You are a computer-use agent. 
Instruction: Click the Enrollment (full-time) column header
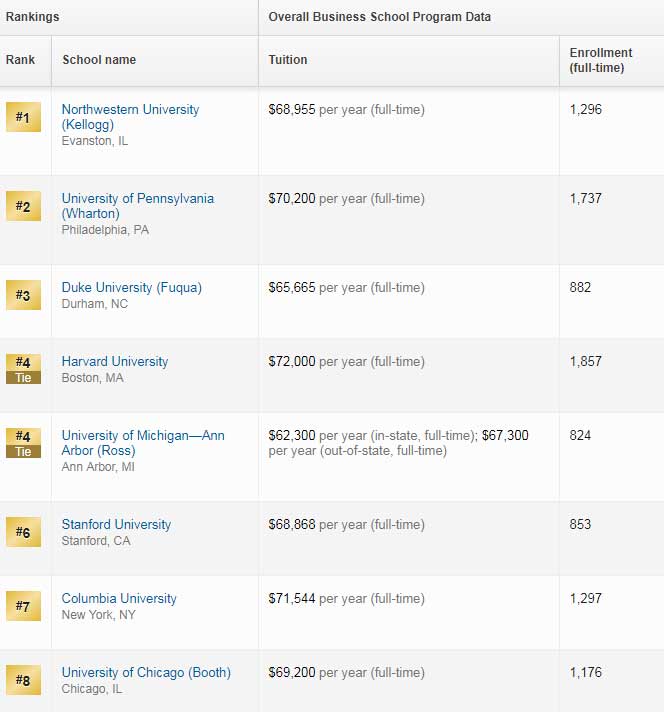click(600, 60)
